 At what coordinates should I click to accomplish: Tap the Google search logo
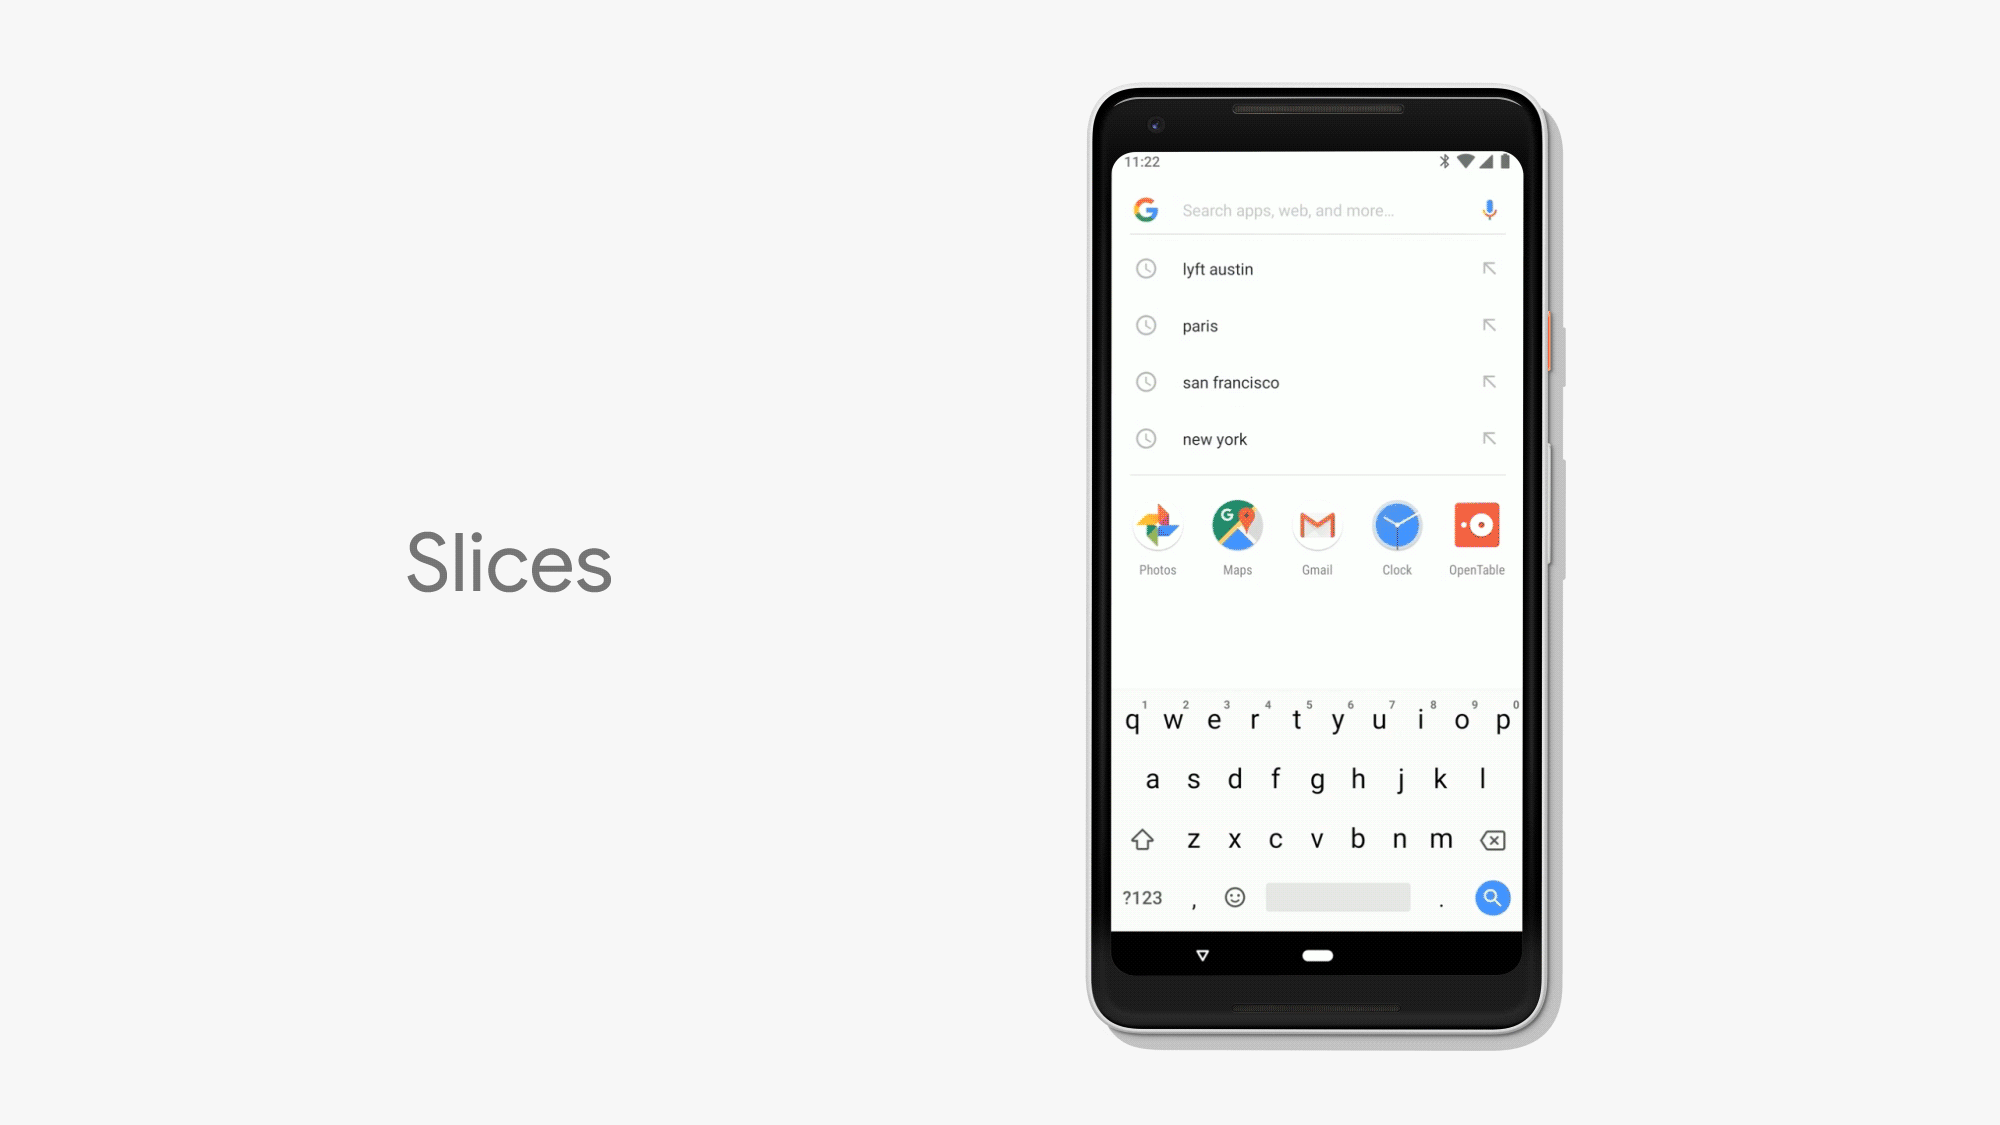(1146, 210)
